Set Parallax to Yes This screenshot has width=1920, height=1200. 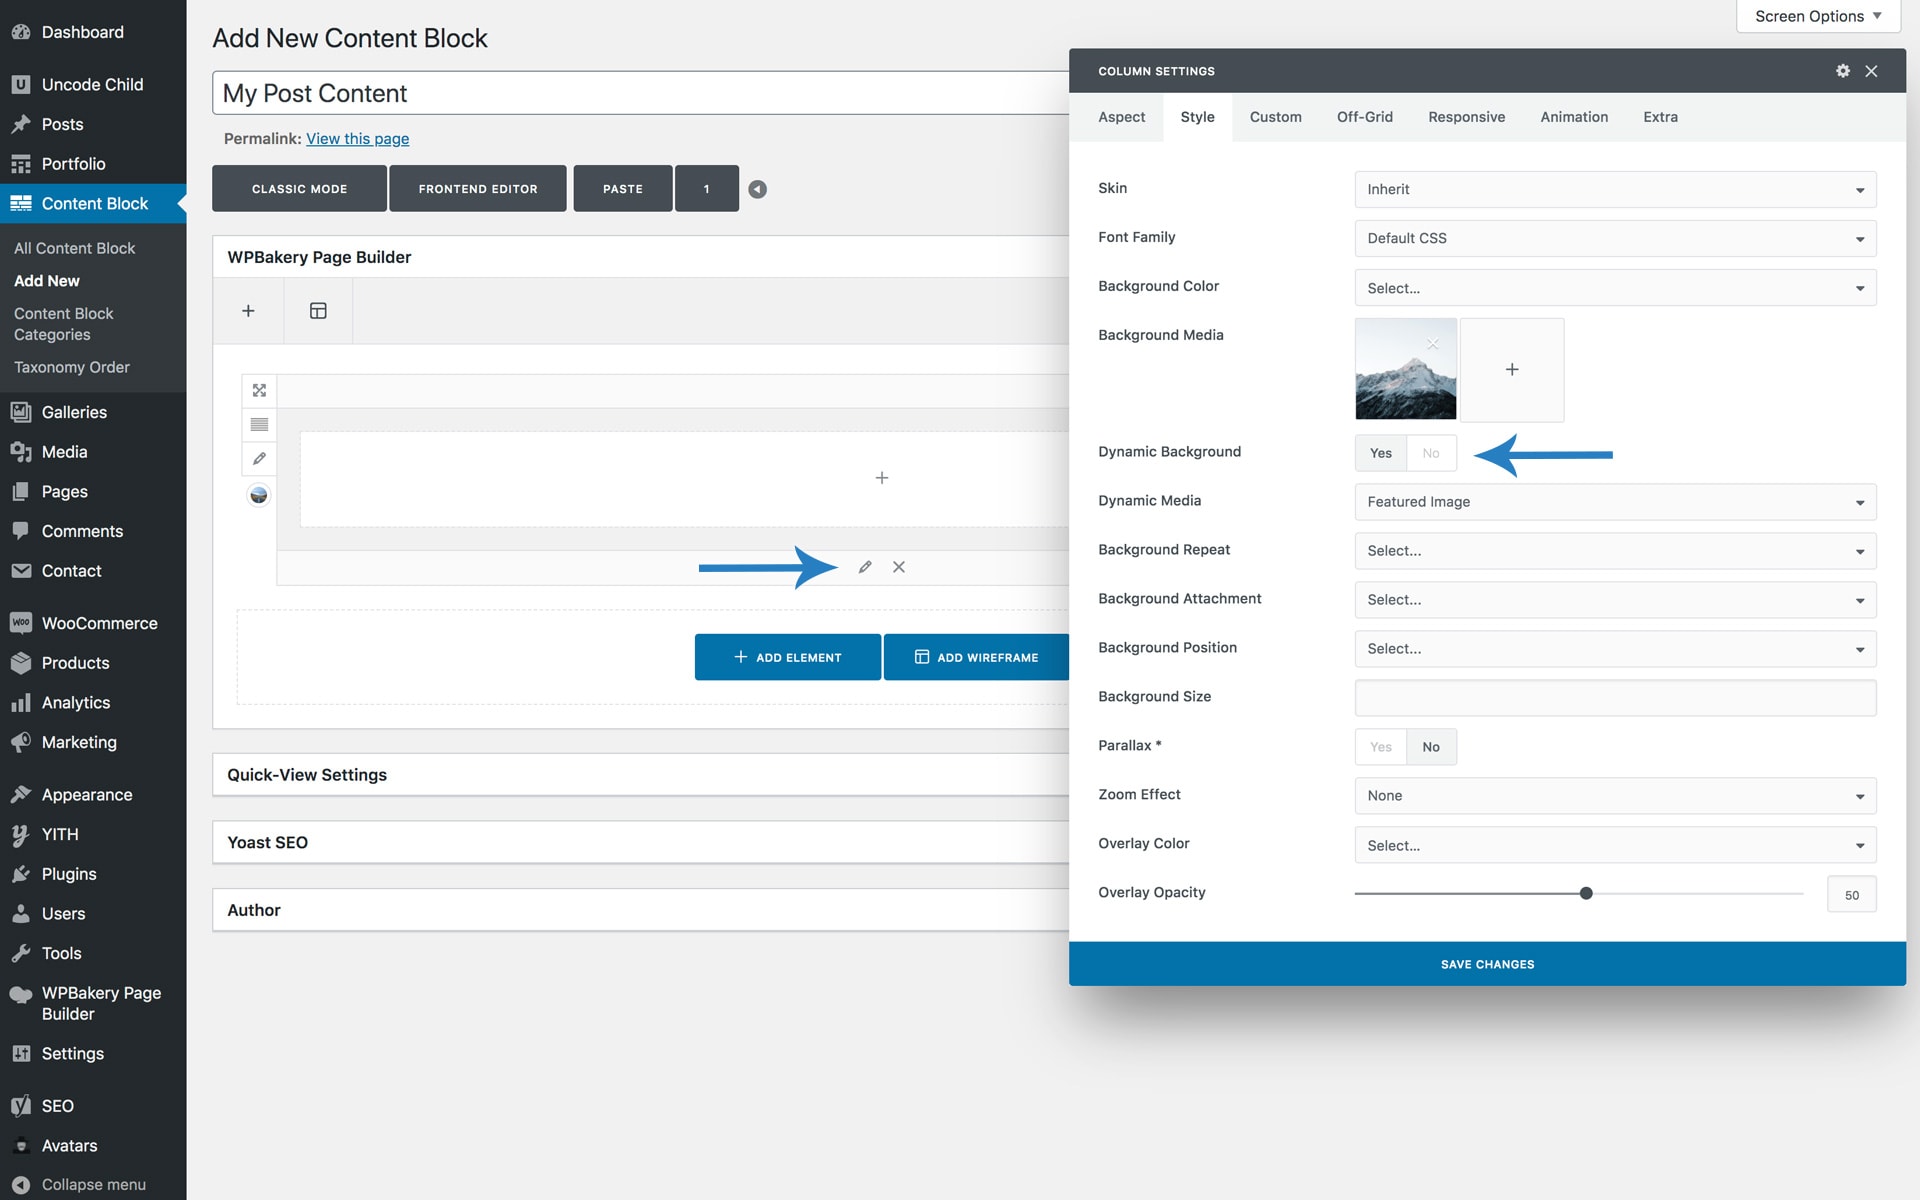click(1380, 747)
